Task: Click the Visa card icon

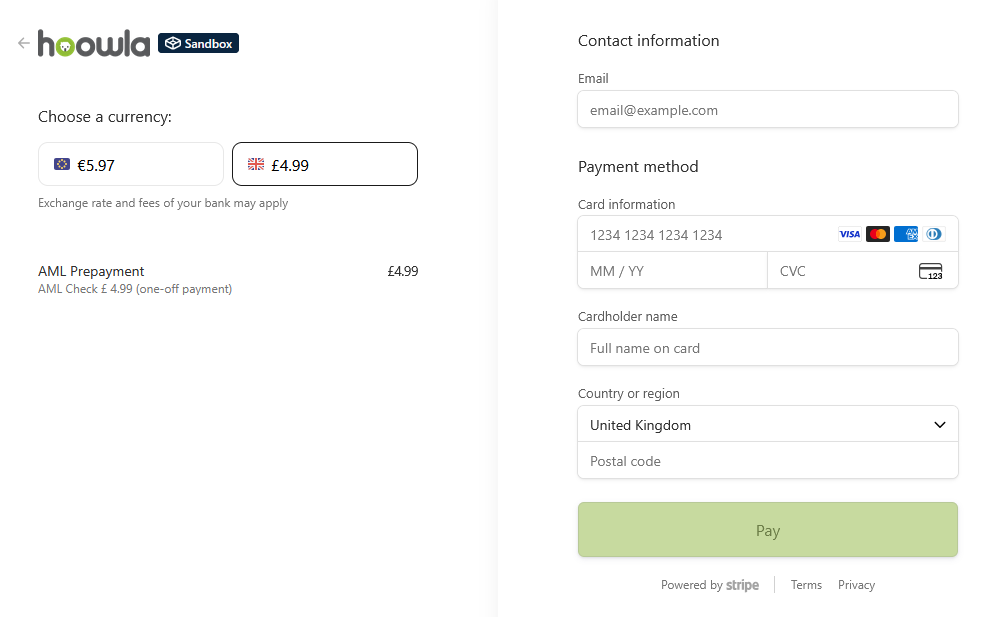Action: point(849,234)
